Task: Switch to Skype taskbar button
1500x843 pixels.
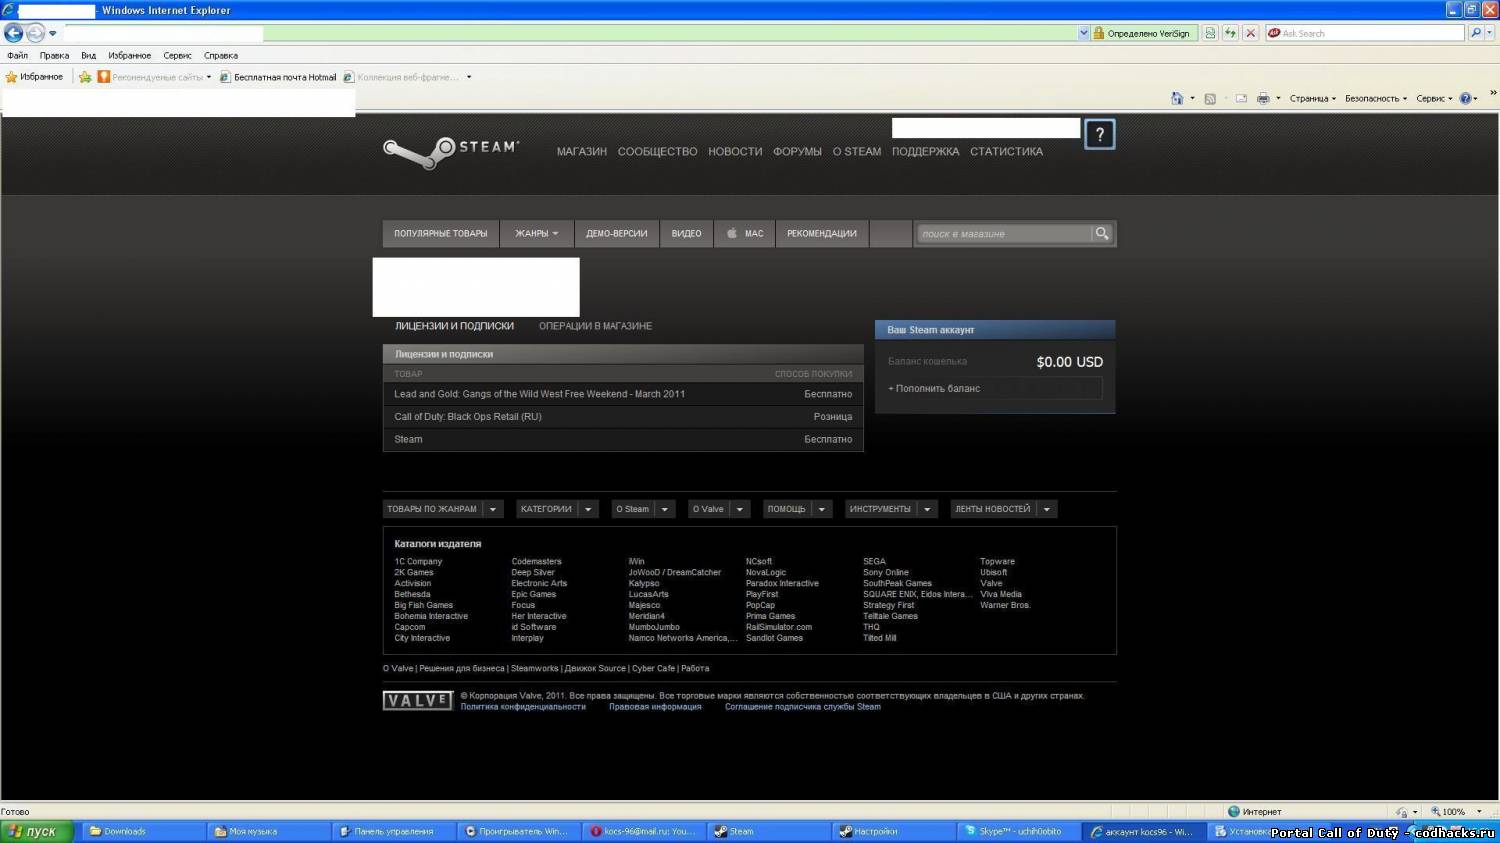Action: click(1018, 831)
